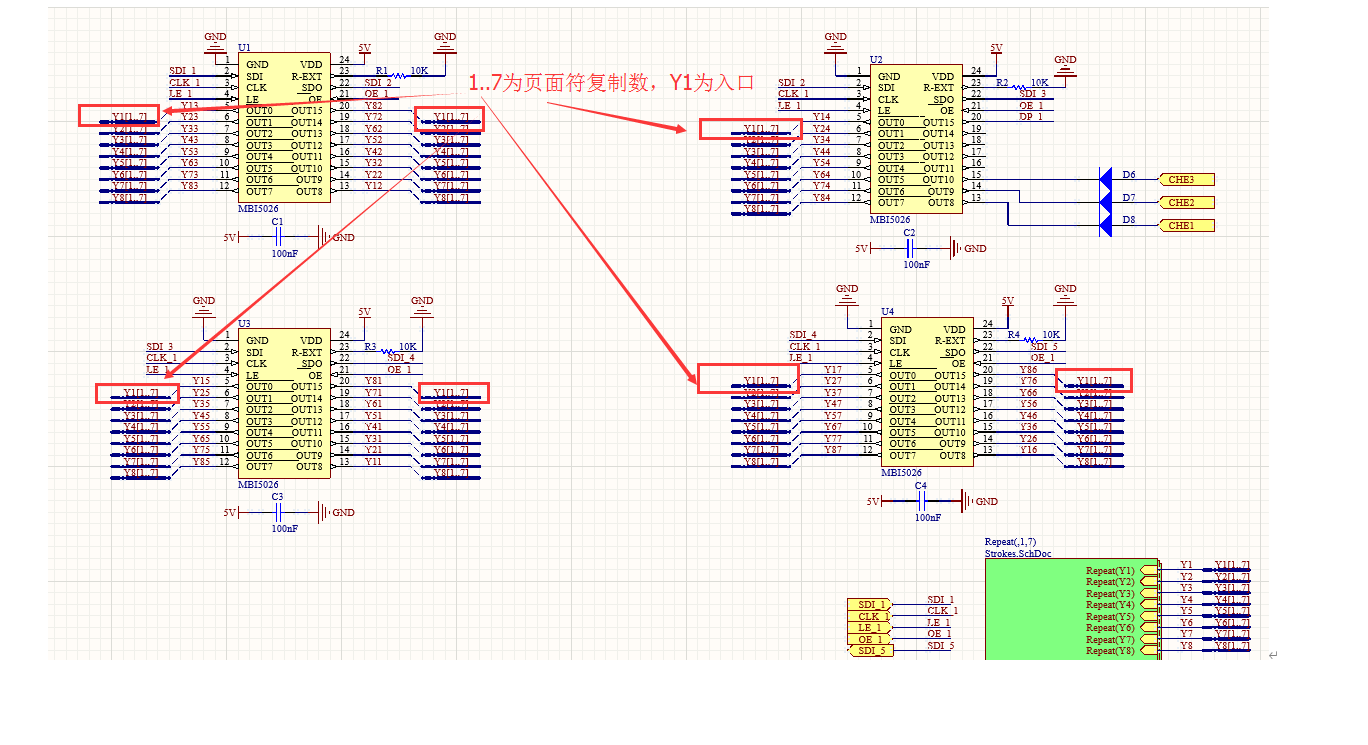This screenshot has width=1368, height=745.
Task: Select net label Y82 on U1
Action: 373,105
